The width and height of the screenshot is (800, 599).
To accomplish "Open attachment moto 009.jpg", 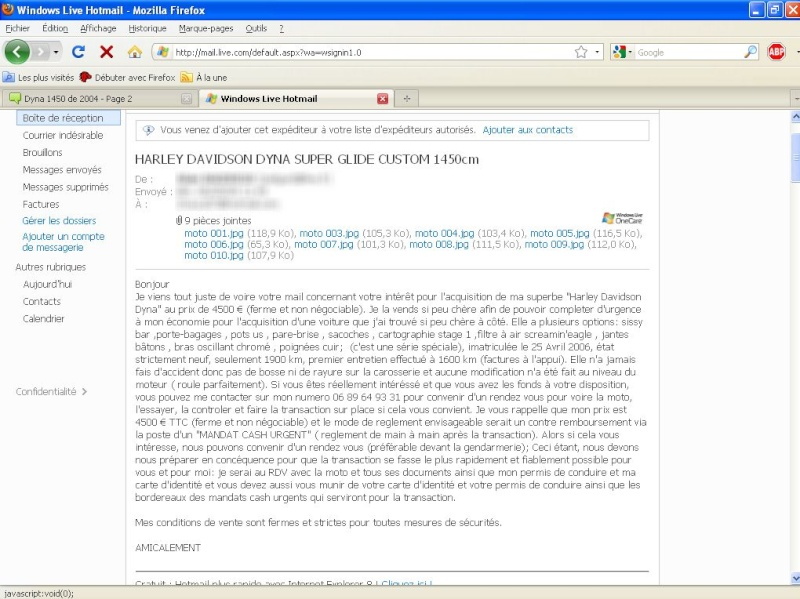I will point(554,244).
